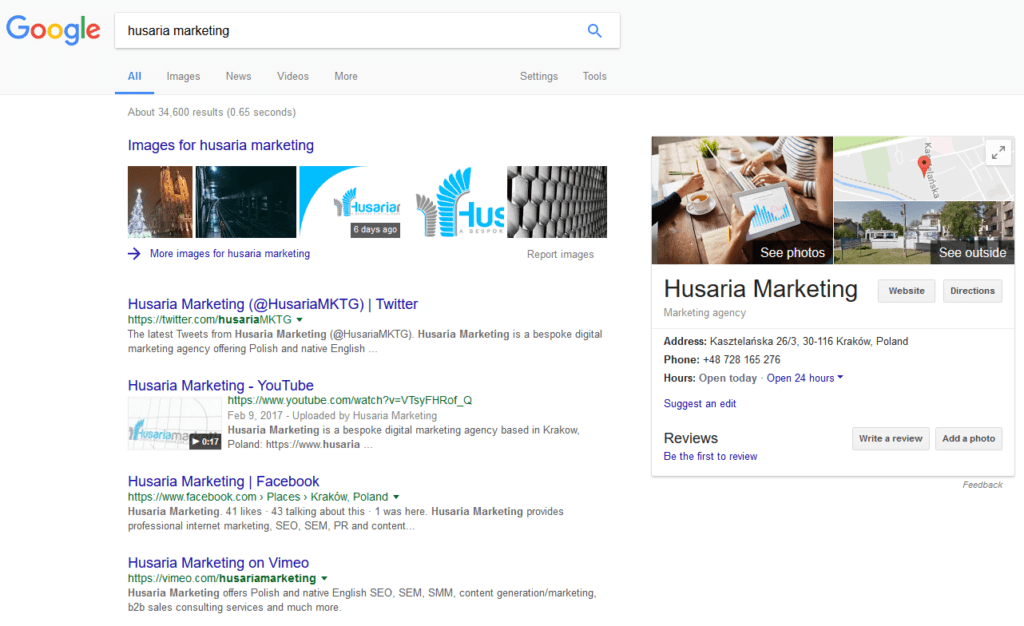Image resolution: width=1024 pixels, height=626 pixels.
Task: Click Be the first to review
Action: tap(711, 456)
